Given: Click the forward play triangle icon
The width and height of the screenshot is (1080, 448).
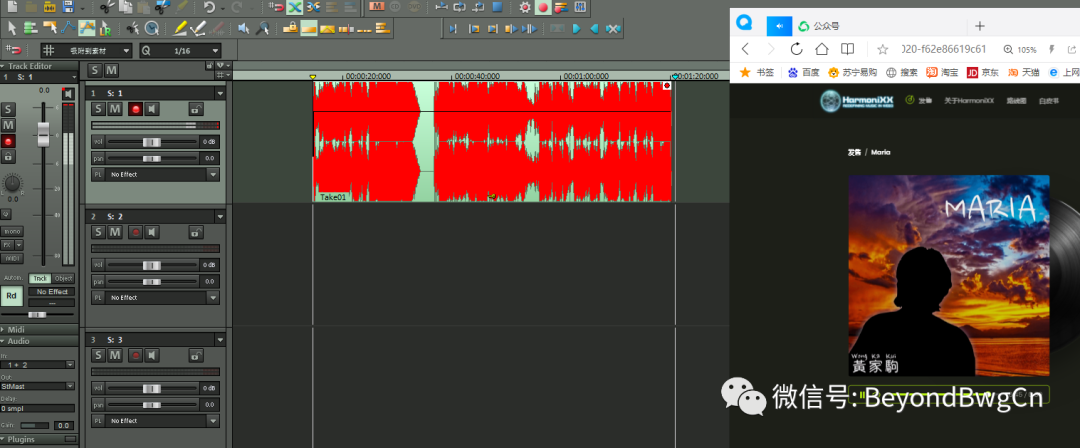Looking at the screenshot, I should pos(577,28).
